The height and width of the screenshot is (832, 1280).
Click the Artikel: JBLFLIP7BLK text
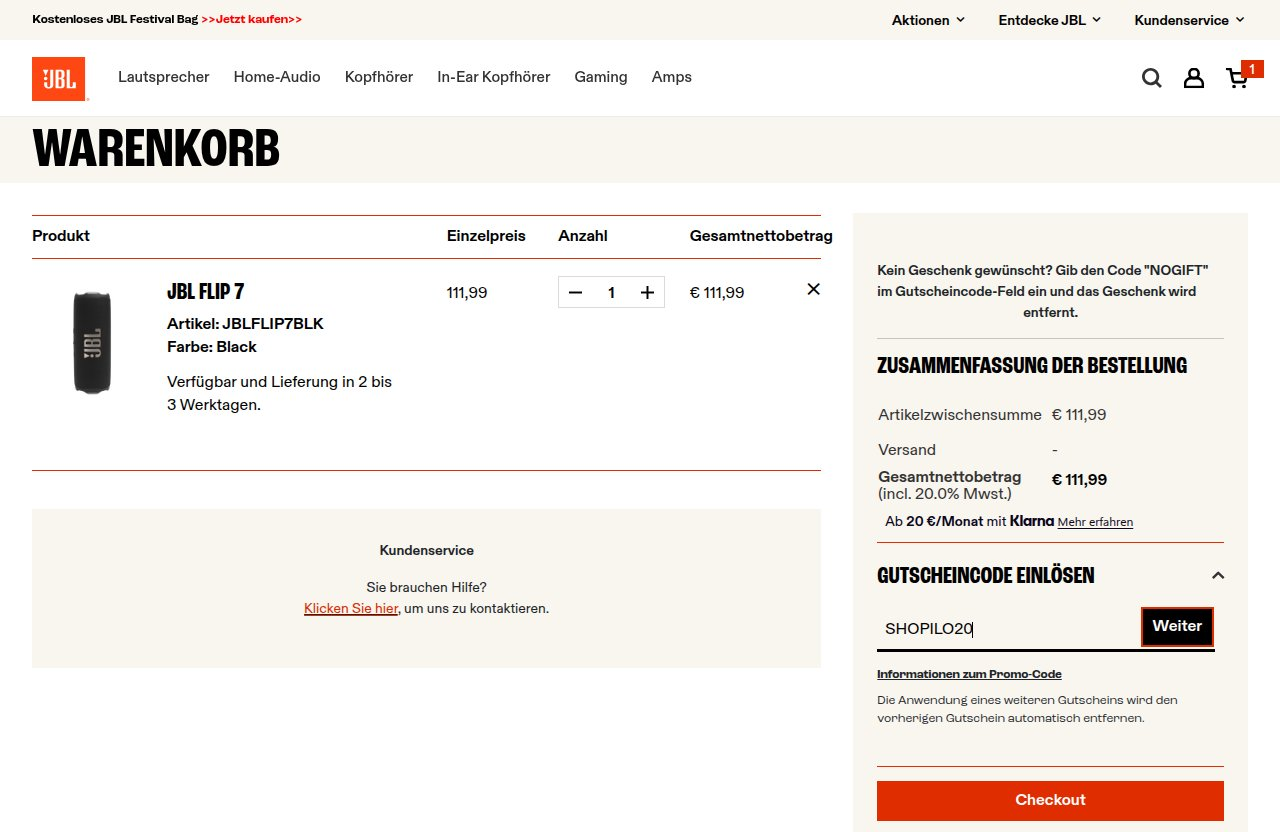(245, 323)
